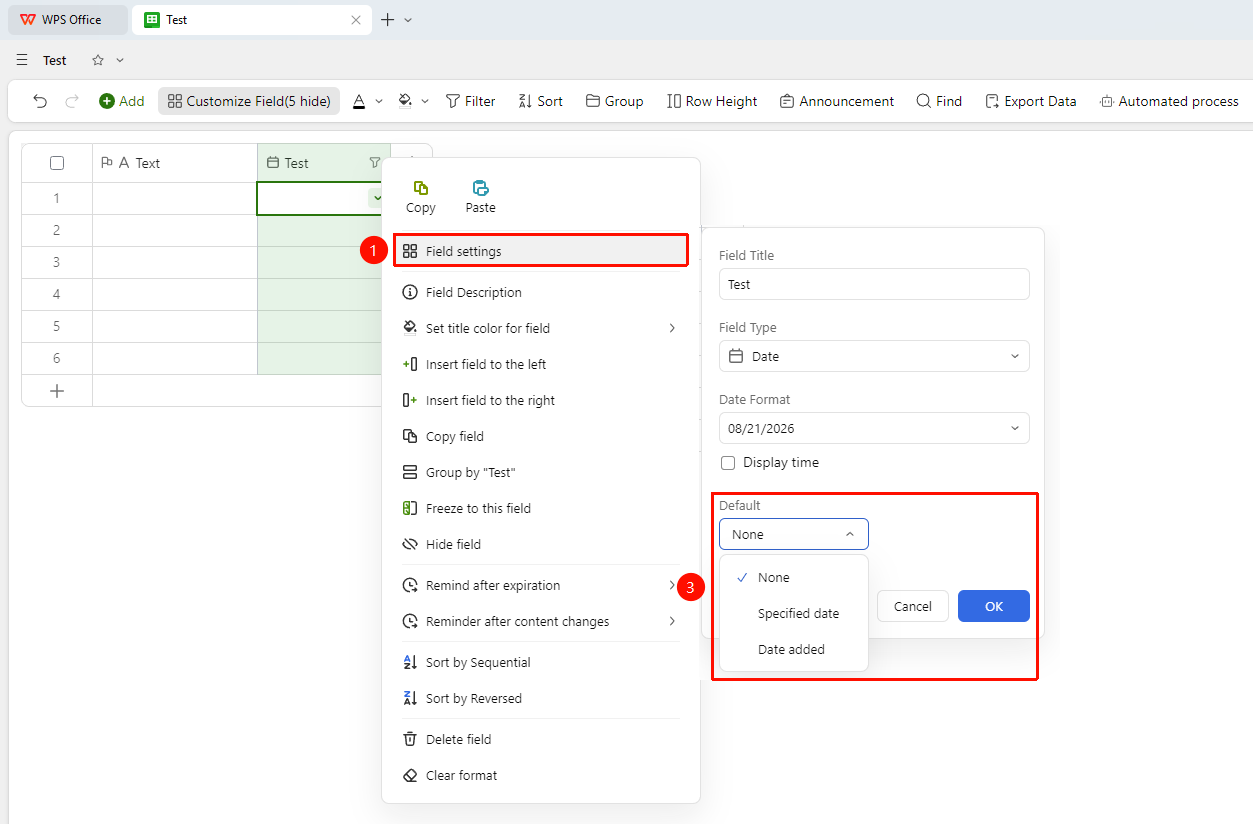Switch to the WPS Office tab
Screen dimensions: 1253x824
point(68,20)
